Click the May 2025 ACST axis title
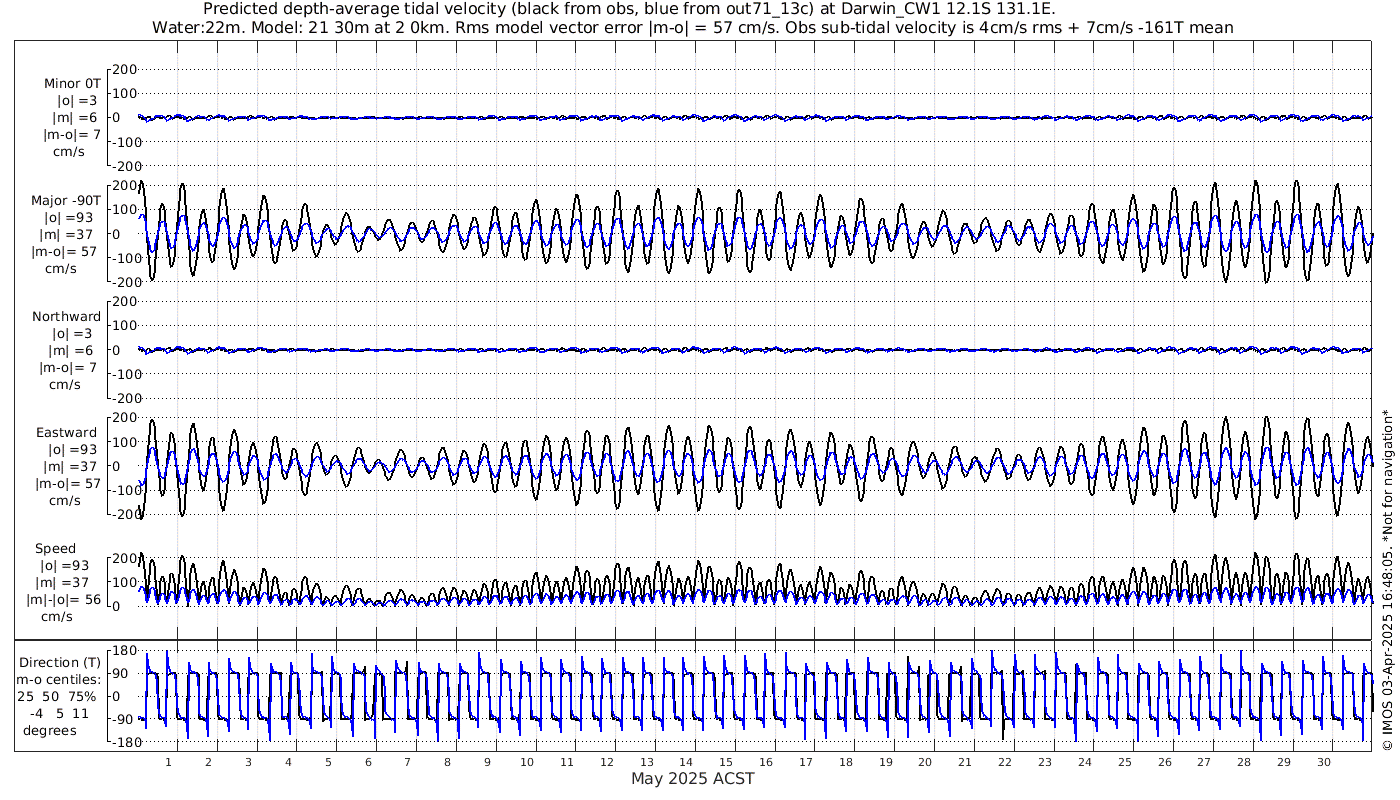 [x=692, y=778]
